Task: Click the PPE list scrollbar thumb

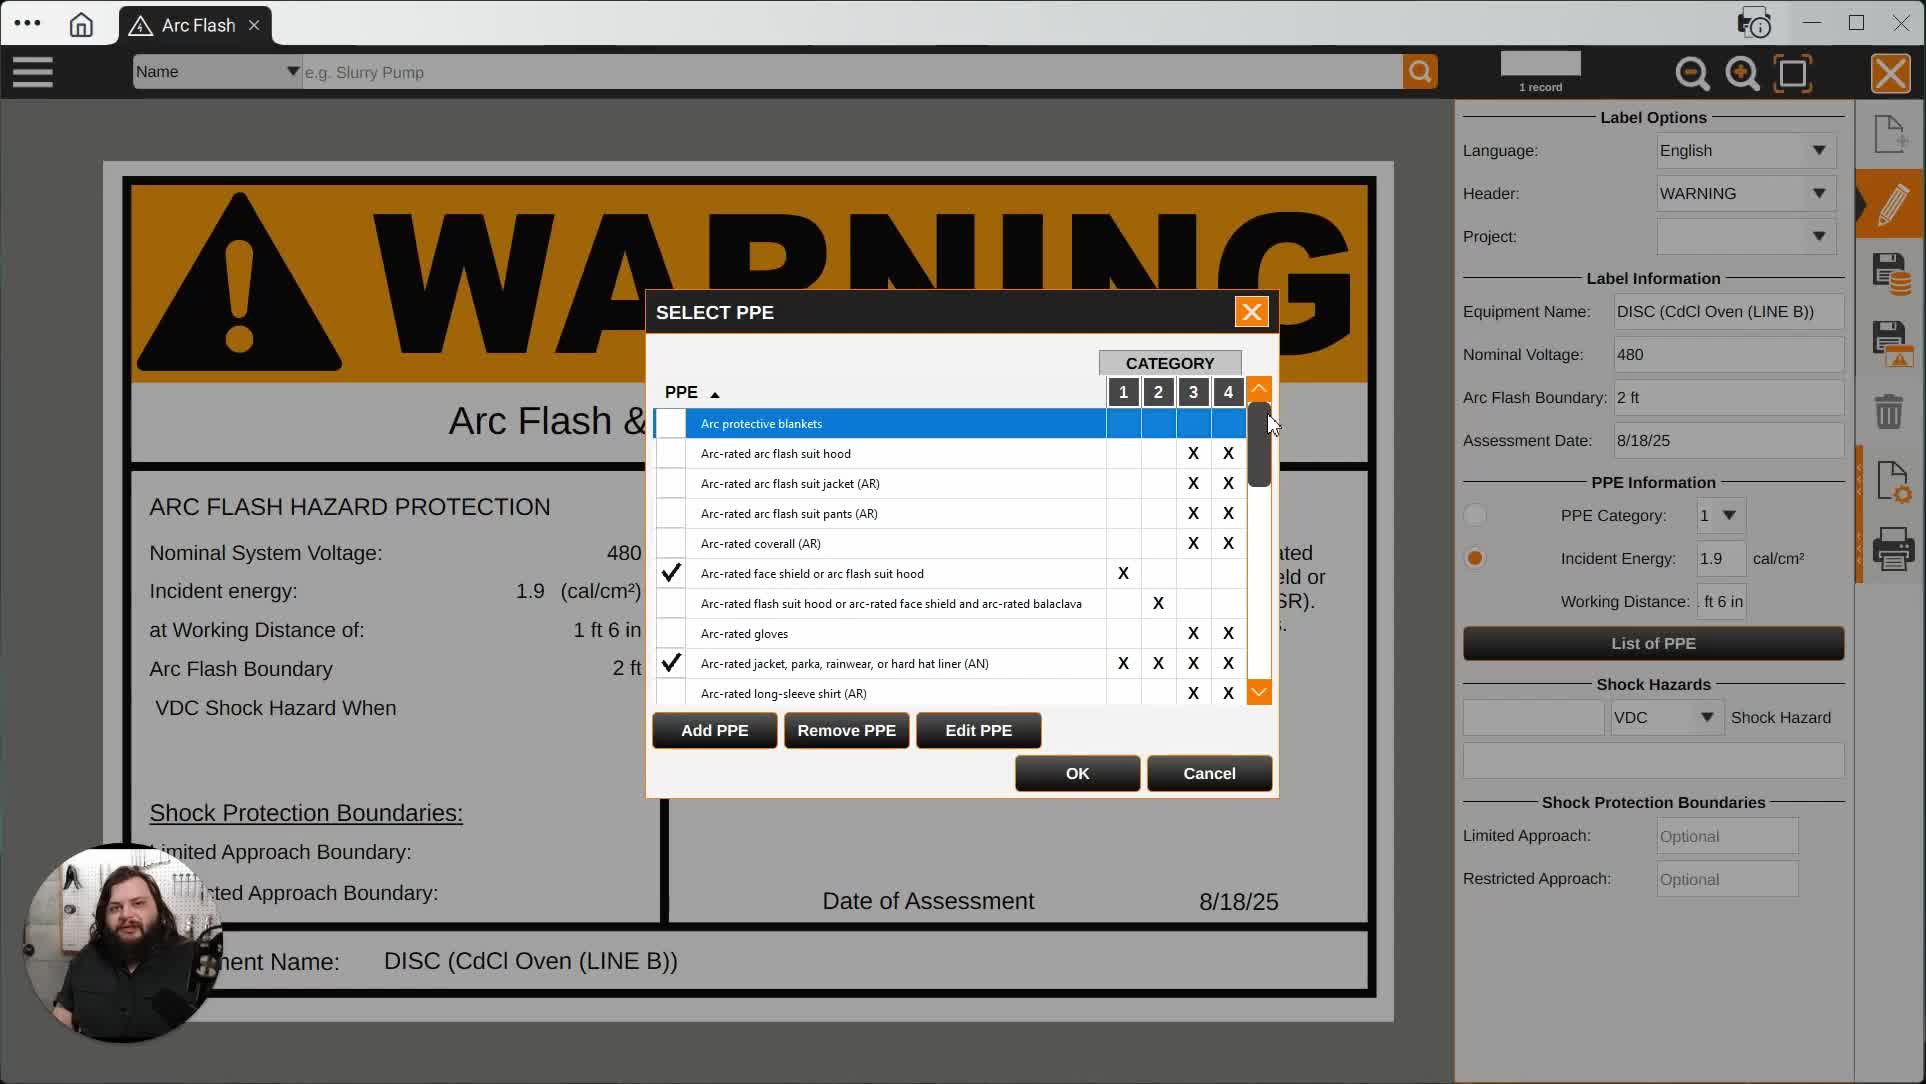Action: 1259,445
